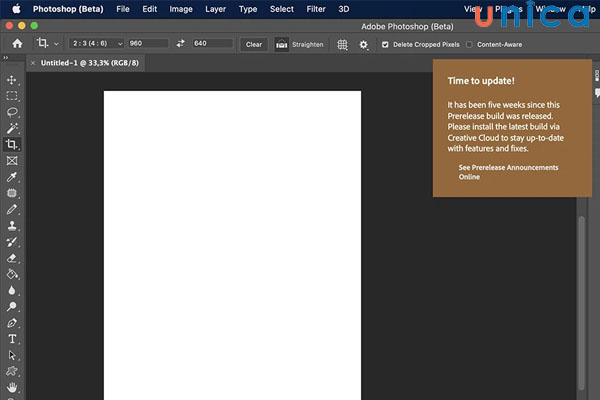The height and width of the screenshot is (400, 600).
Task: Open the Layer menu
Action: [215, 9]
